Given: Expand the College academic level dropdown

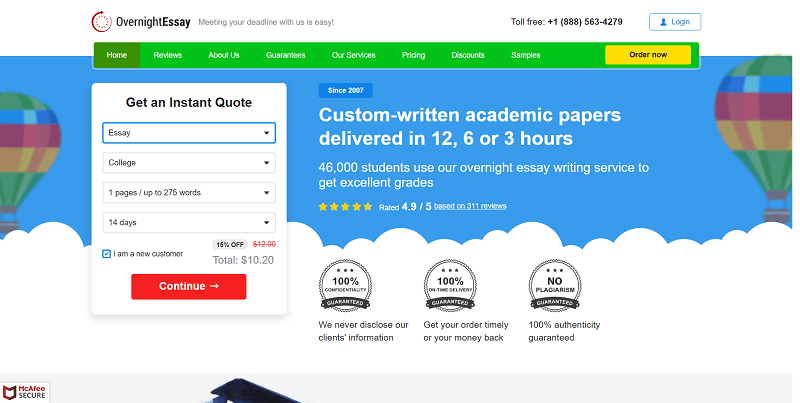Looking at the screenshot, I should point(189,163).
